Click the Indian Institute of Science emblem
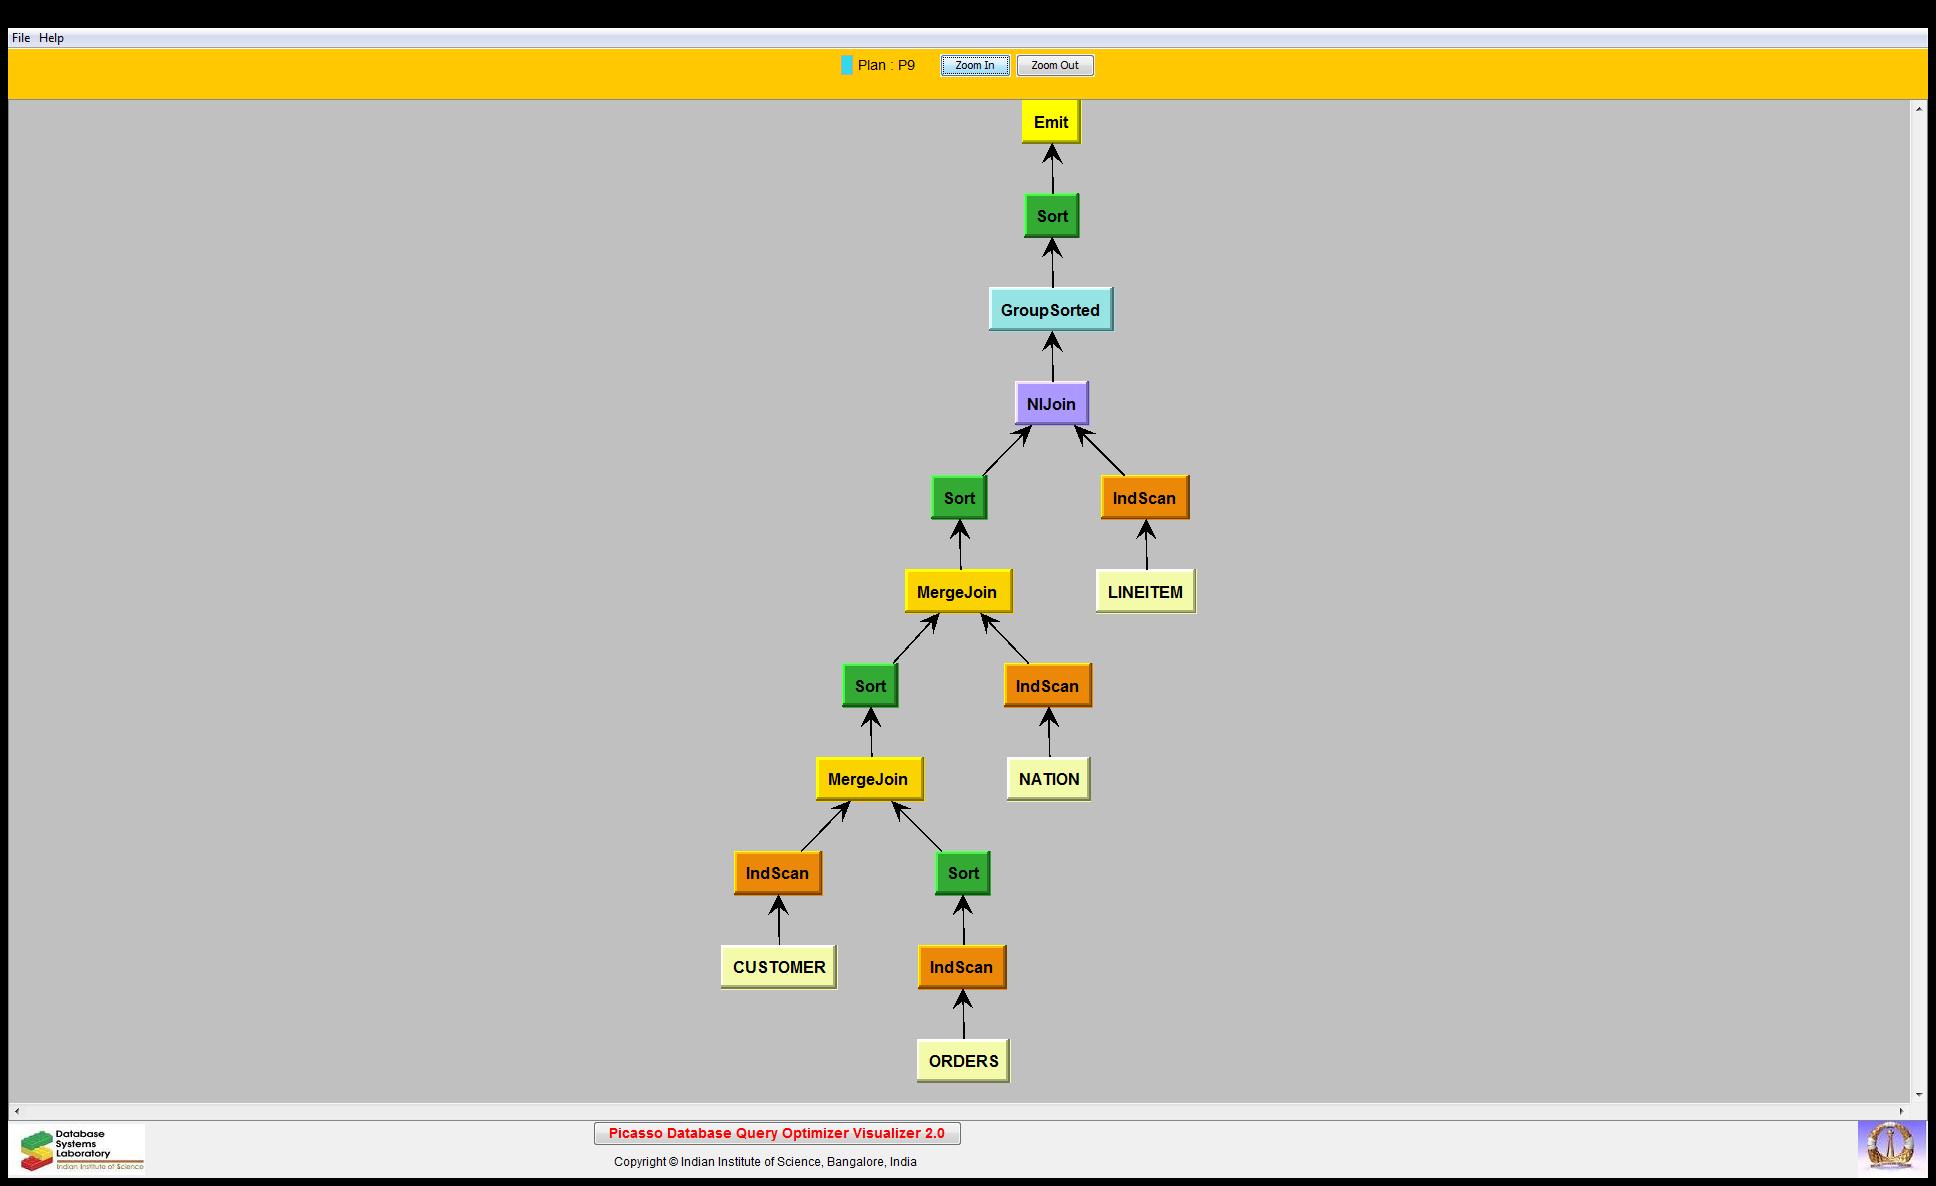This screenshot has width=1936, height=1186. tap(1890, 1146)
